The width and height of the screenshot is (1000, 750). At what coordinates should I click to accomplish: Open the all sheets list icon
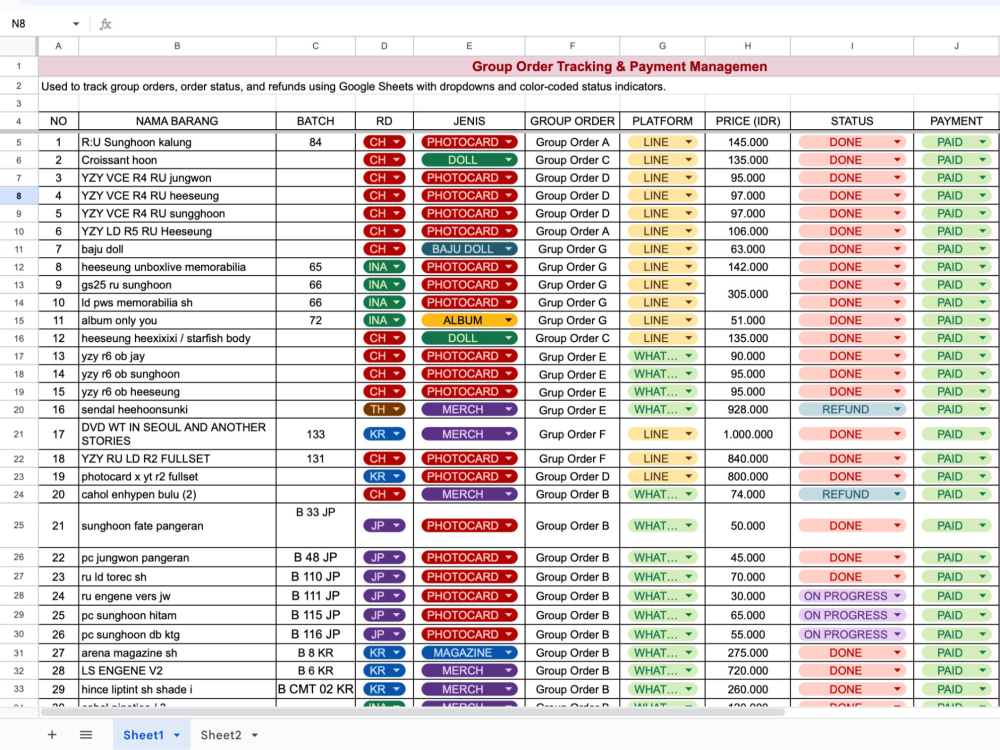(x=86, y=735)
